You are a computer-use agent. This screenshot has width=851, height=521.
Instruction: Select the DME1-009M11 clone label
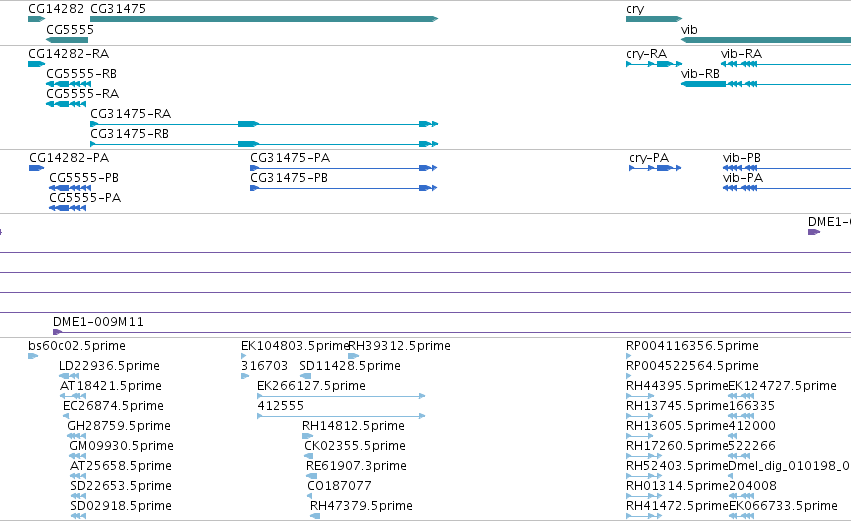tap(98, 322)
